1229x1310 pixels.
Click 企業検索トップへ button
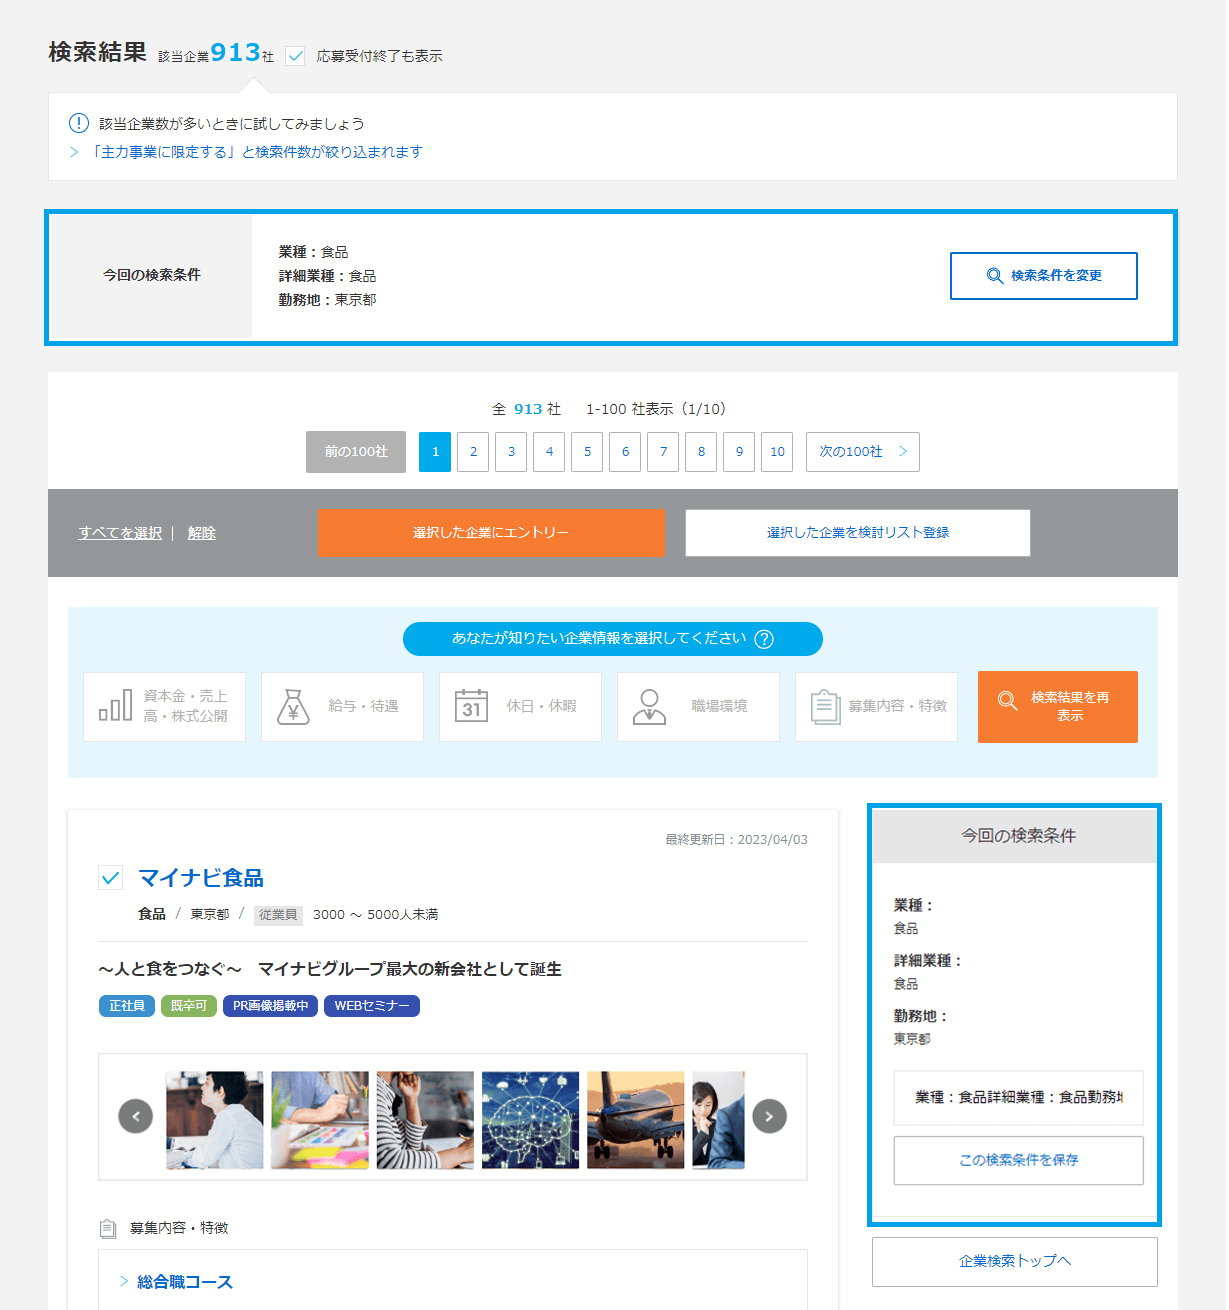pos(1015,1262)
